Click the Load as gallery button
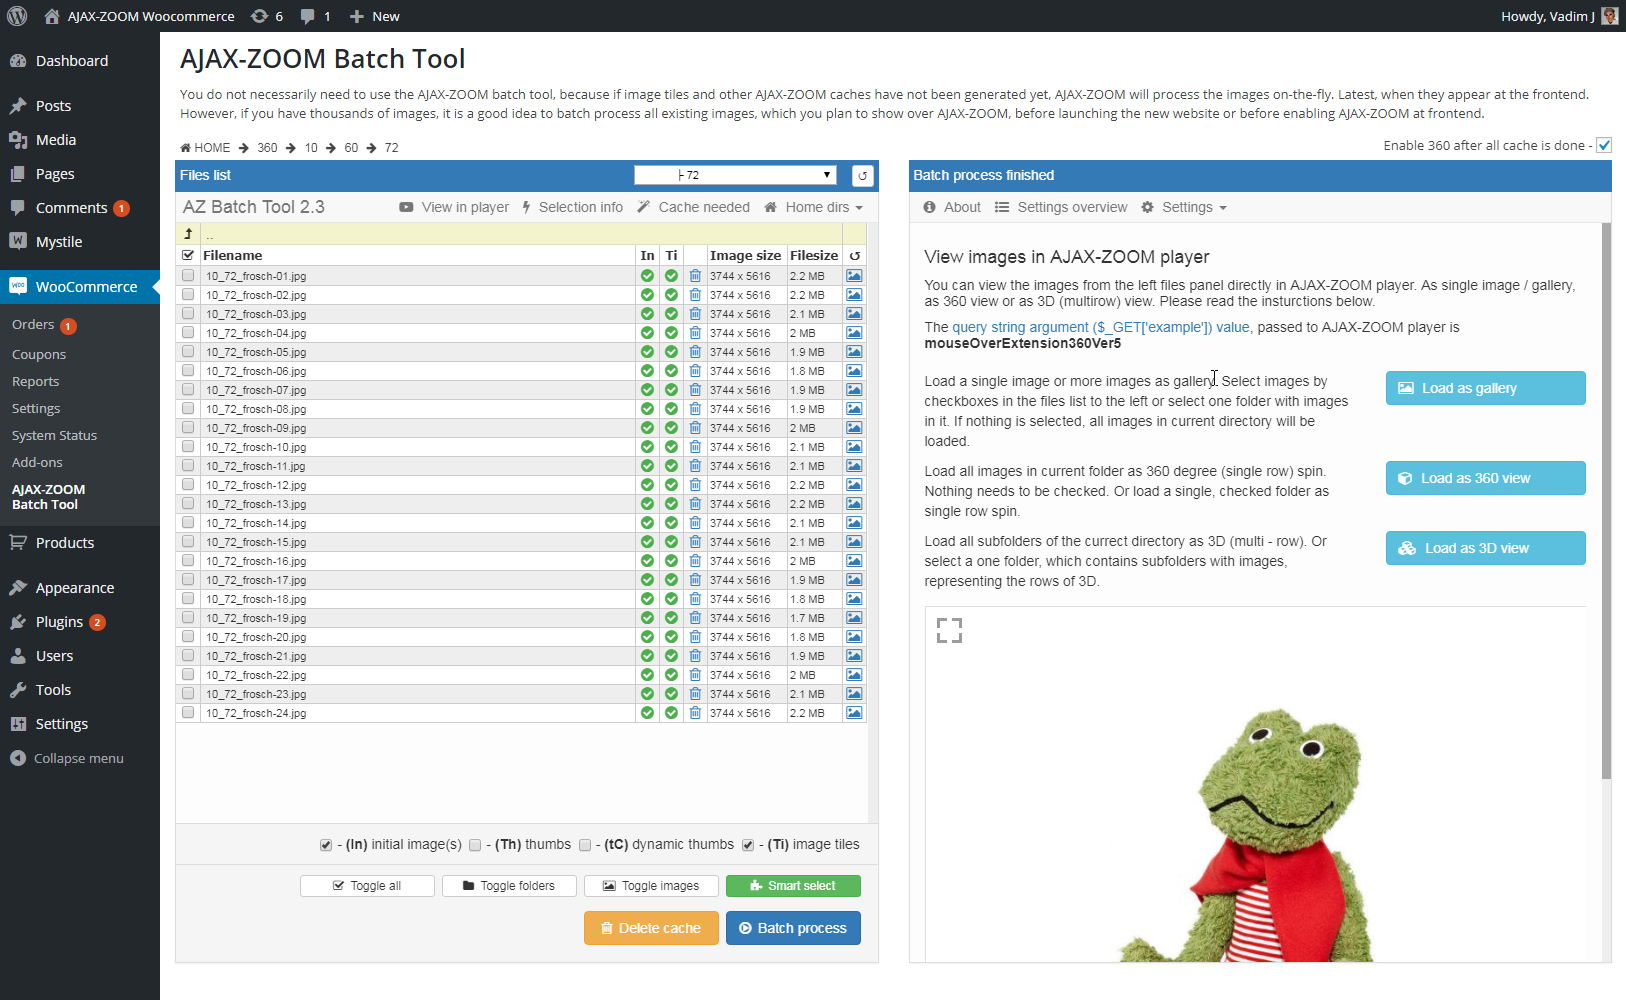Image resolution: width=1626 pixels, height=1000 pixels. pos(1485,388)
